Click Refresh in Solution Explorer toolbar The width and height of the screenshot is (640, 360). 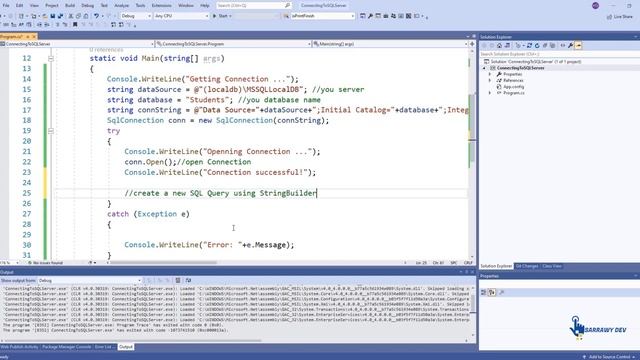(537, 45)
